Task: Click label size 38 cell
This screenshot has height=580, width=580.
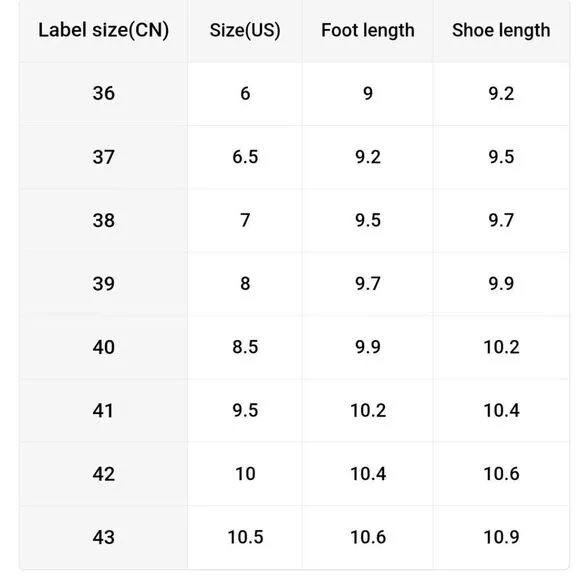Action: click(104, 220)
